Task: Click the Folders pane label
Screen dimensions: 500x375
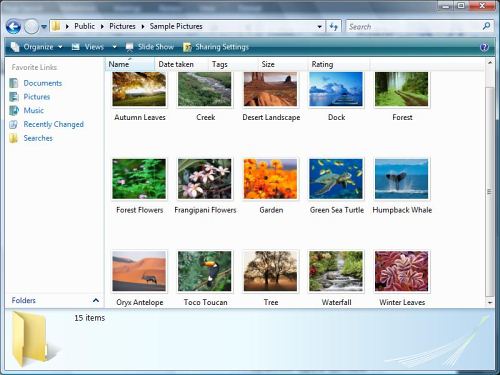Action: click(24, 300)
